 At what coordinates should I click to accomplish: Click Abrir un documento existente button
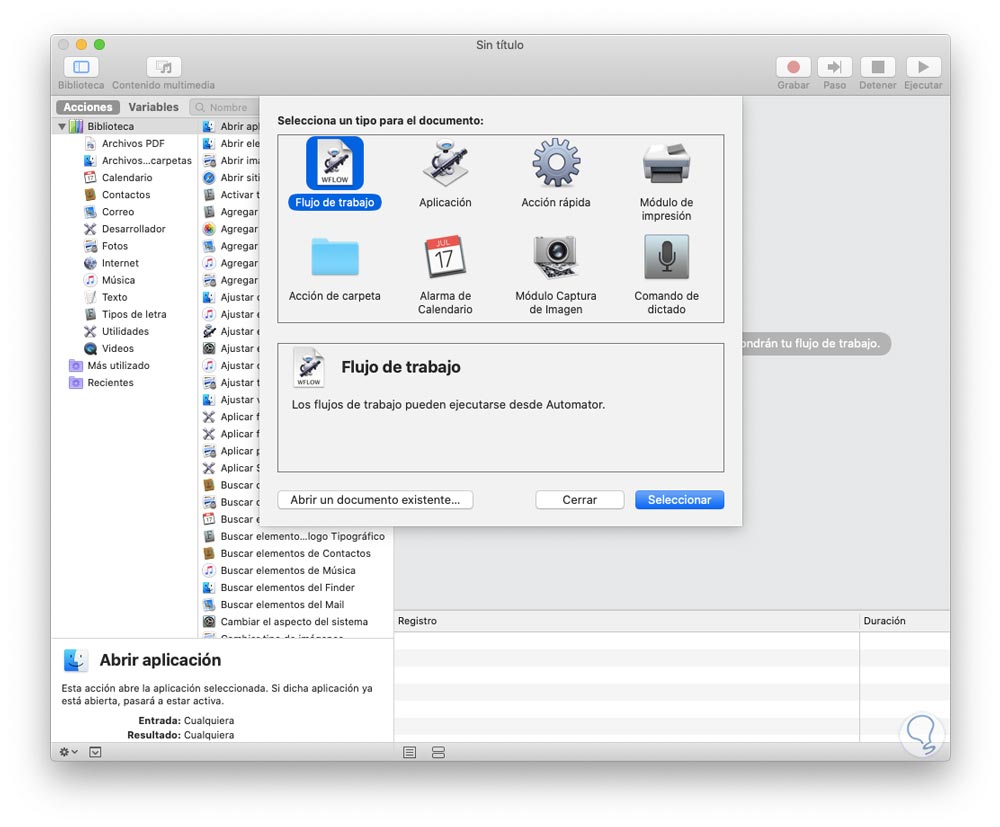click(375, 500)
